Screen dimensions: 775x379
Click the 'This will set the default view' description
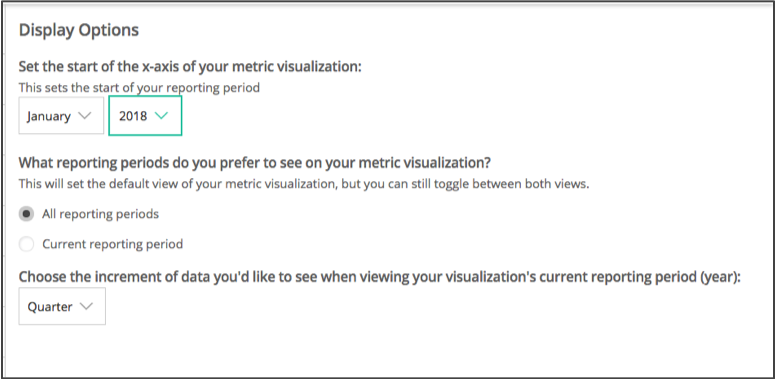point(304,184)
